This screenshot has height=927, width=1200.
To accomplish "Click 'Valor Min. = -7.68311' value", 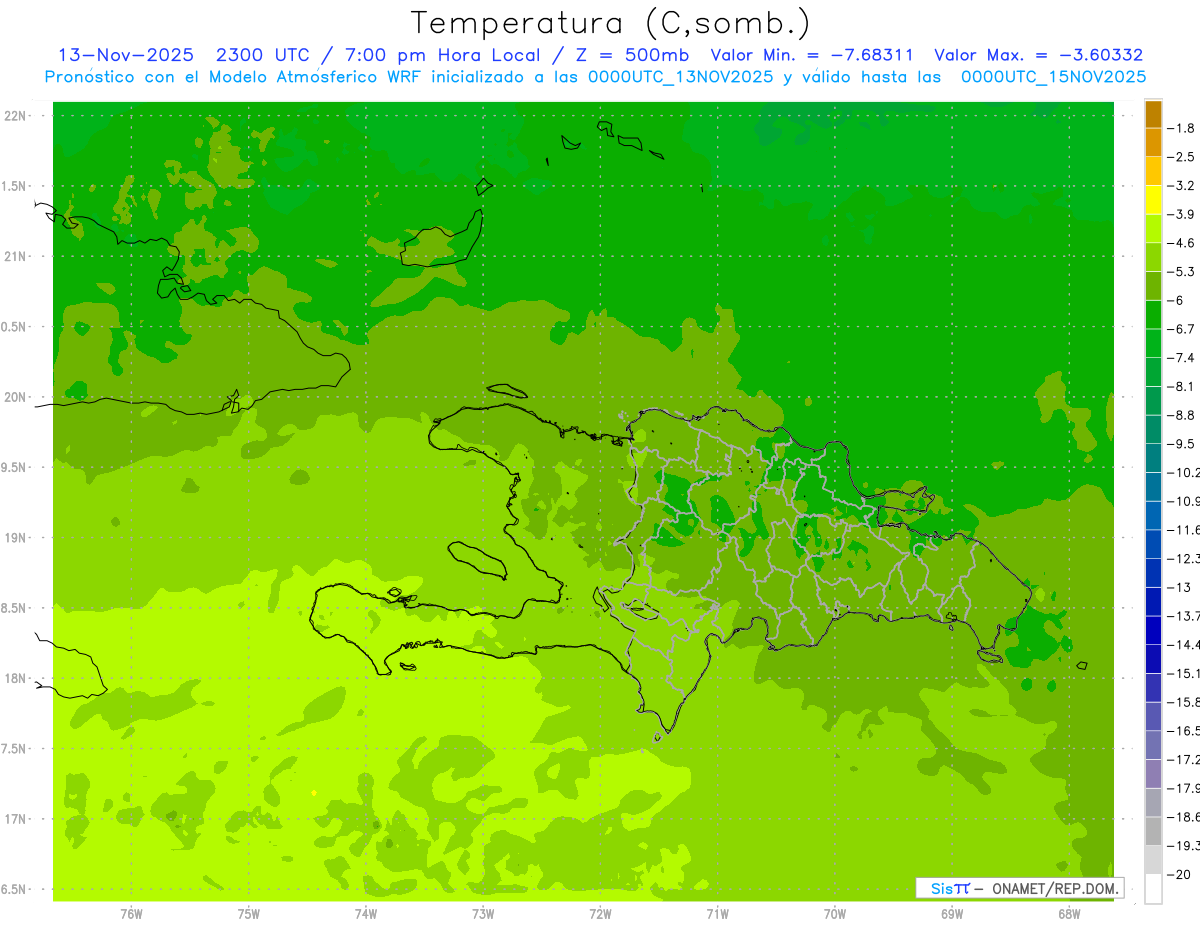I will (810, 55).
